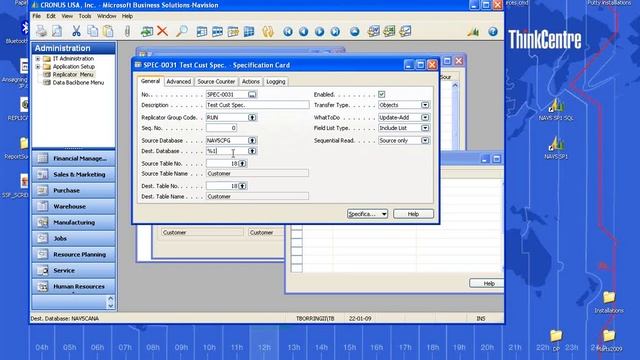Screen dimensions: 640x360
Task: Click Source Table No. lookup arrow
Action: click(x=242, y=163)
